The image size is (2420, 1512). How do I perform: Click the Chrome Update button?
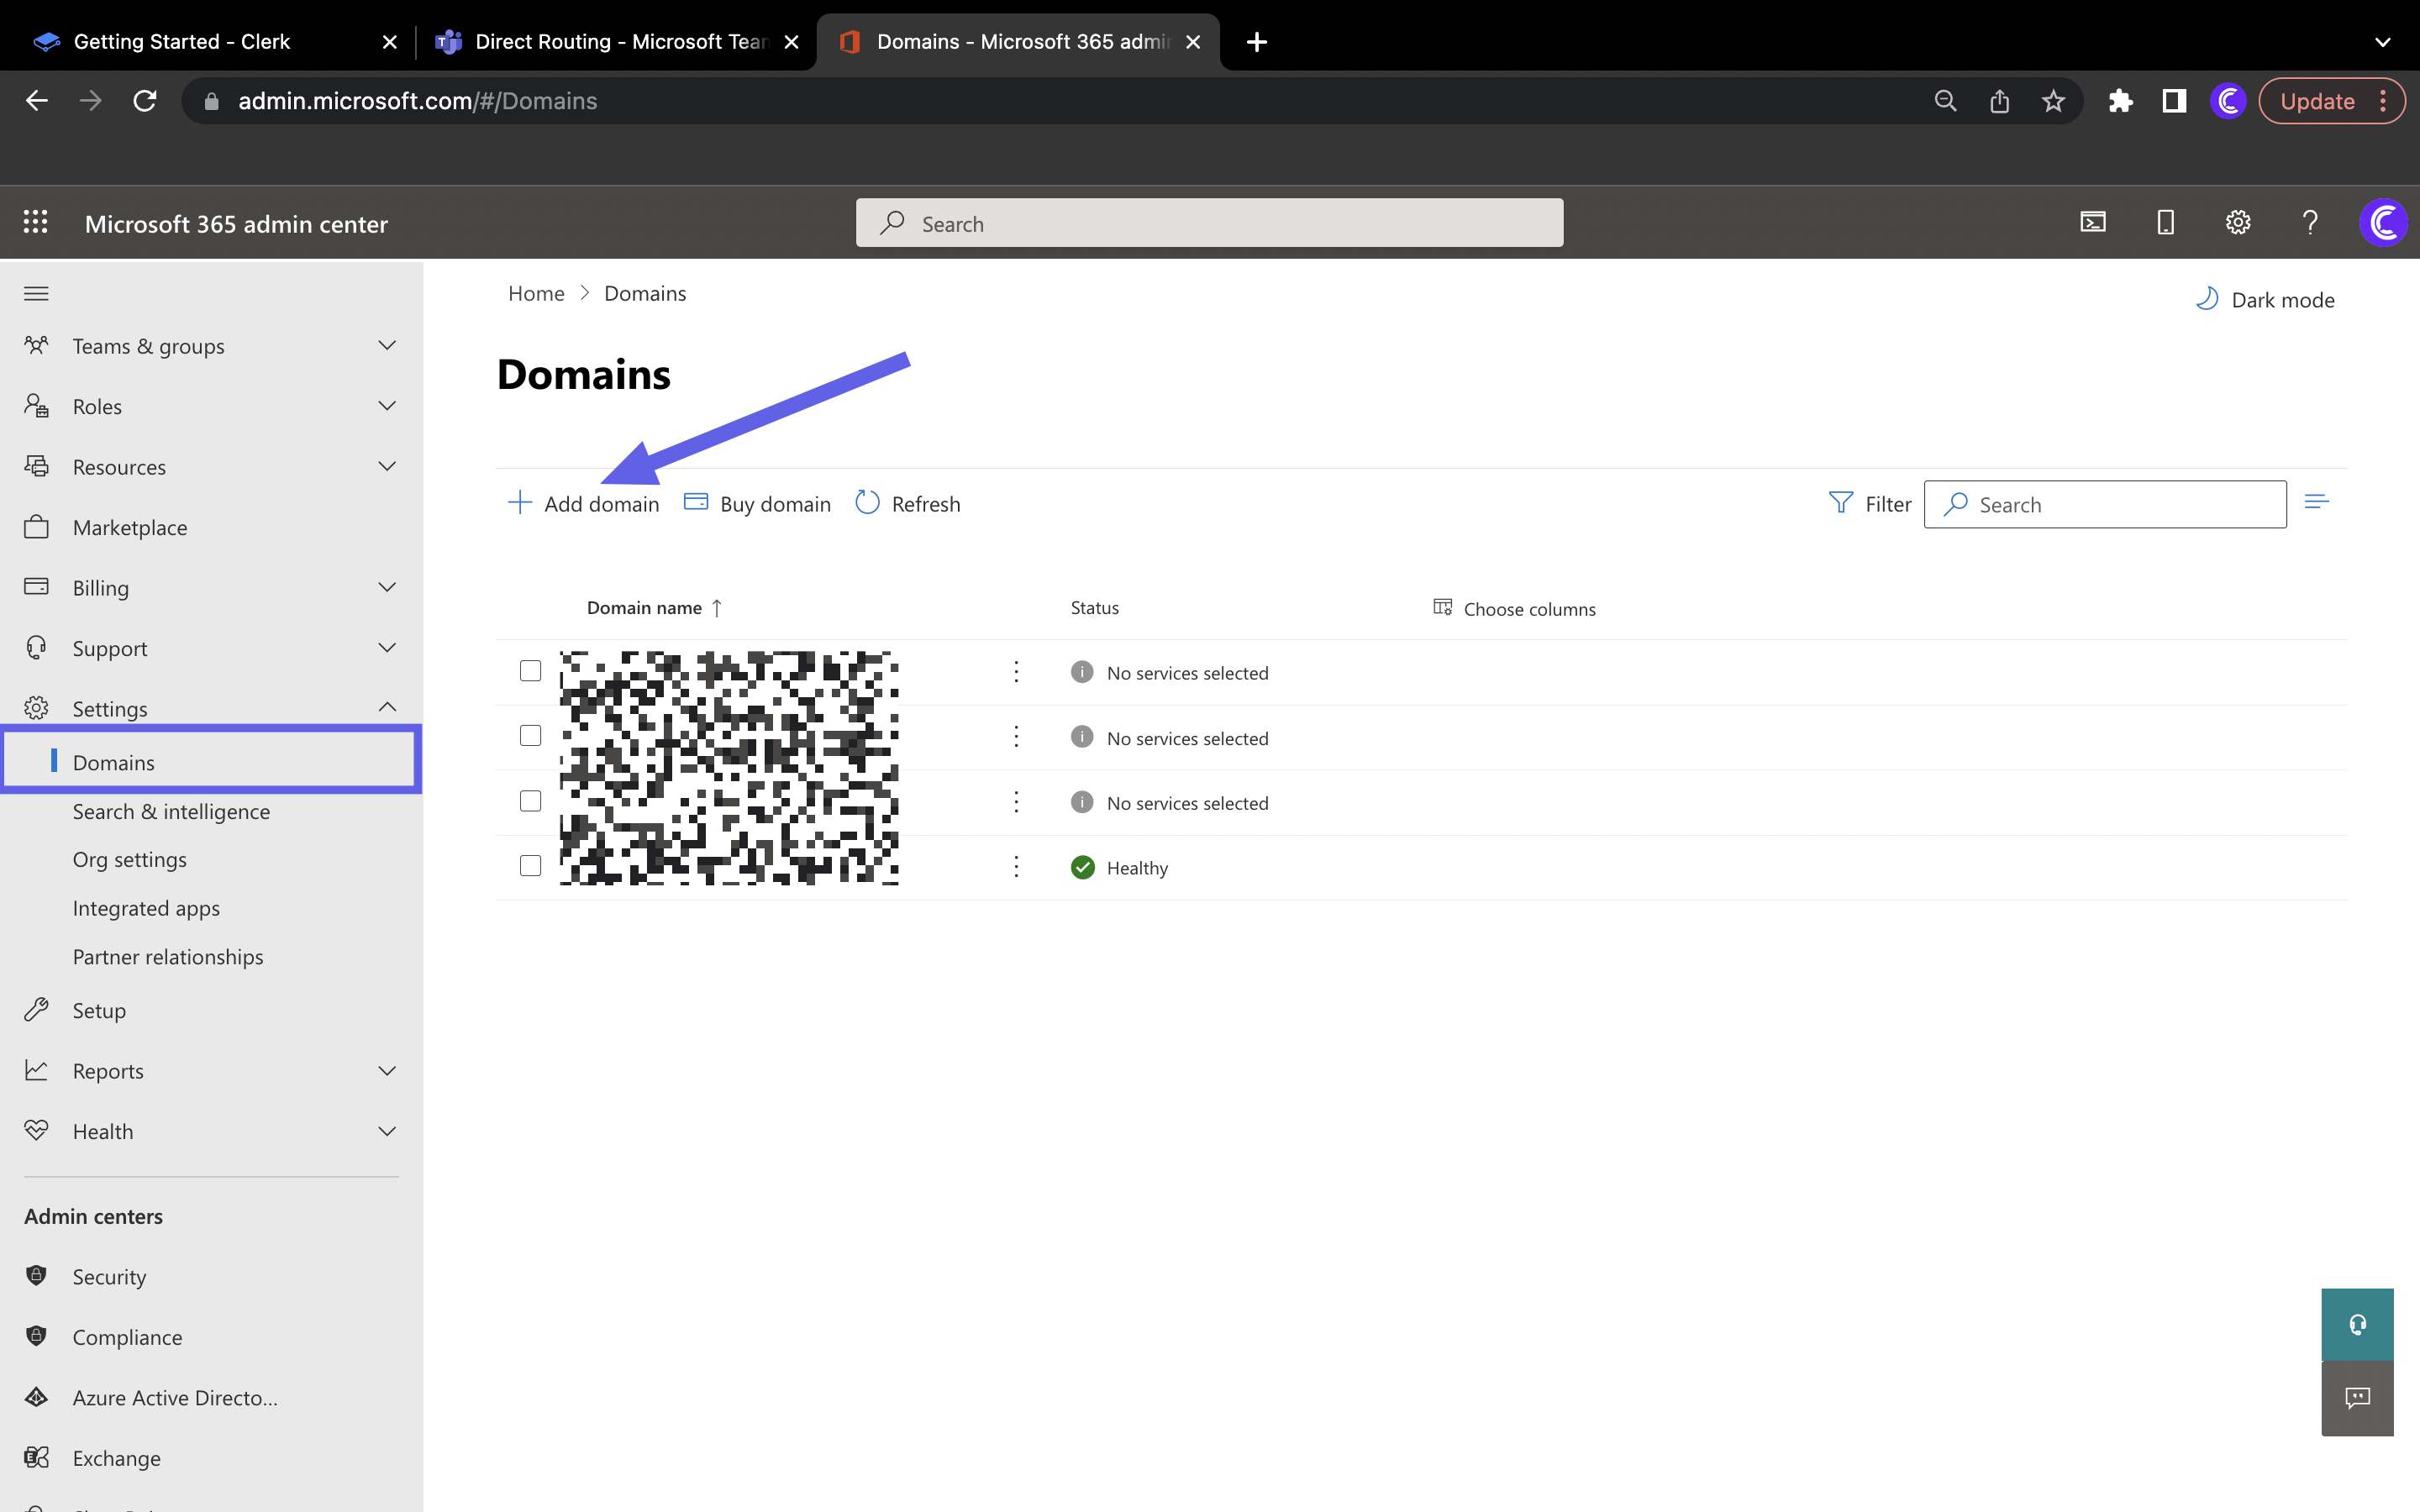click(2331, 101)
